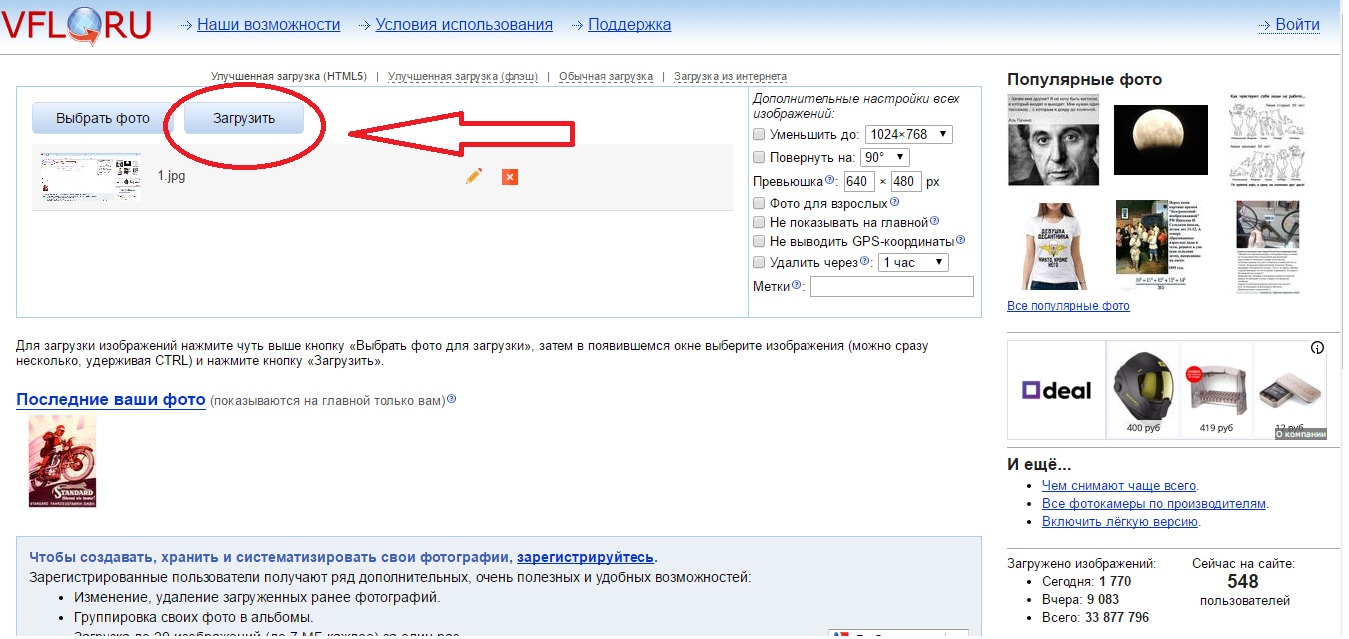Enable the Повернуть на checkbox
1349x639 pixels.
[759, 157]
